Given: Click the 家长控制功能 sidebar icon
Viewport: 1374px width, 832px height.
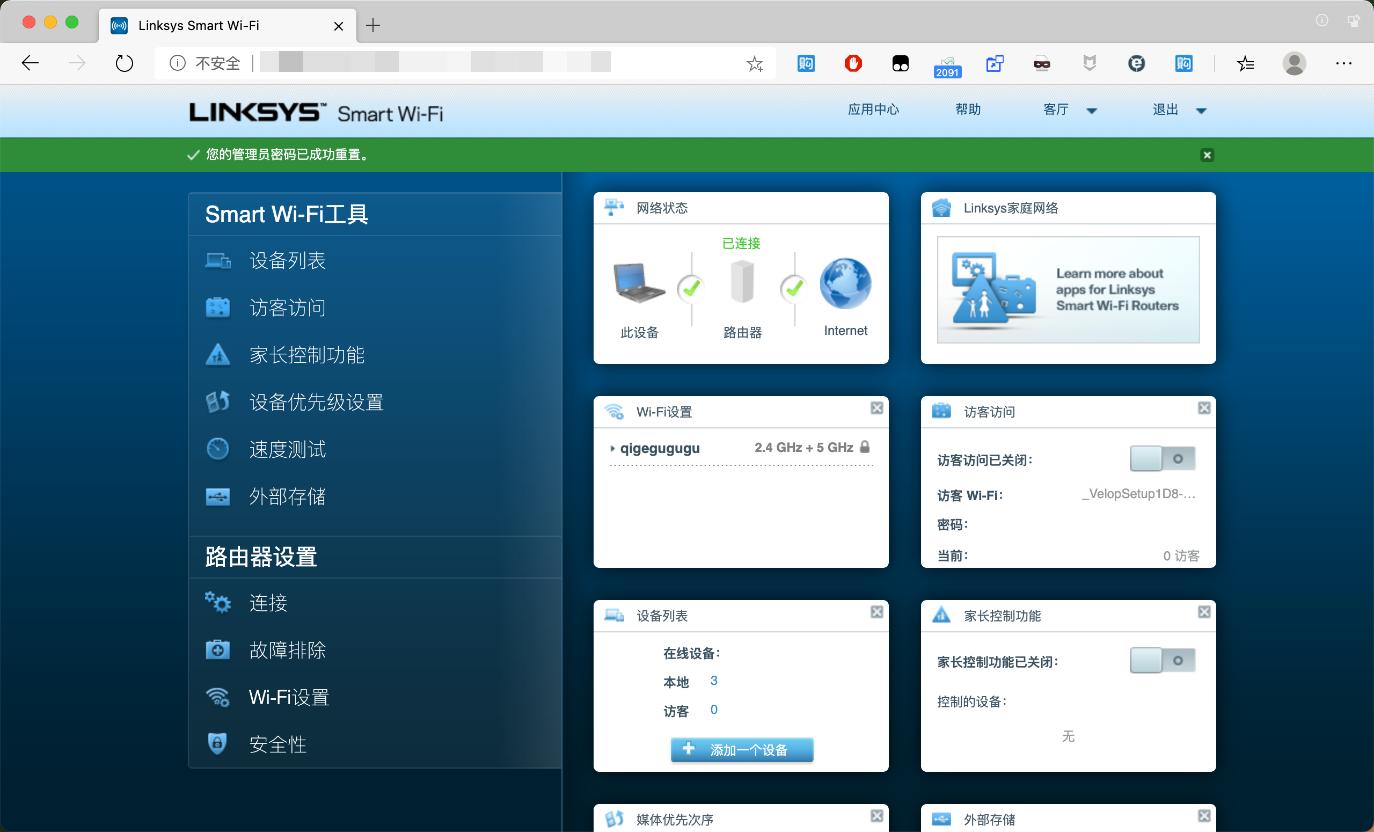Looking at the screenshot, I should [x=218, y=354].
